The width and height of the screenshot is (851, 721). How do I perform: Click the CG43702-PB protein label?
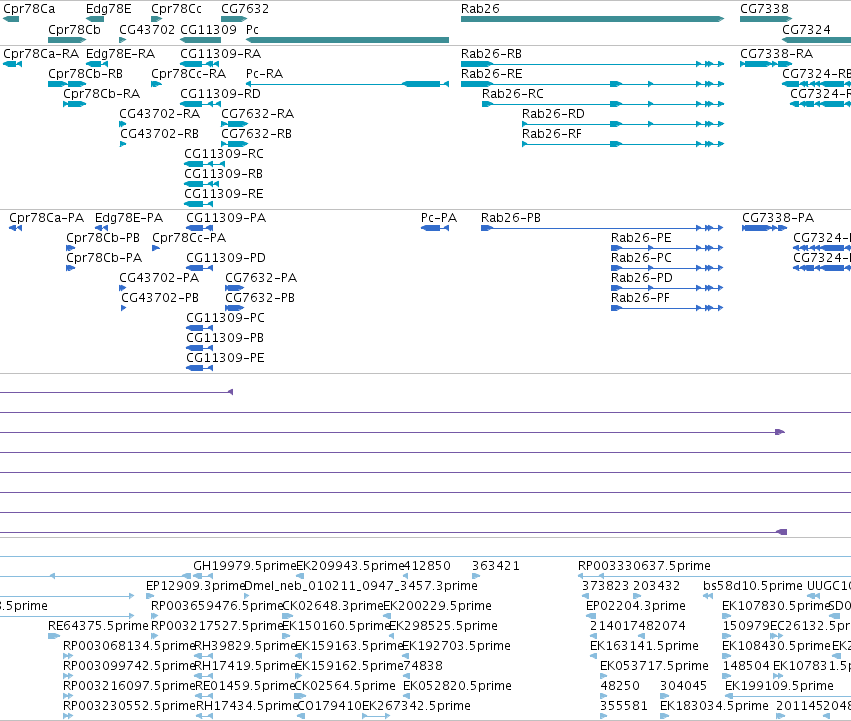click(160, 299)
